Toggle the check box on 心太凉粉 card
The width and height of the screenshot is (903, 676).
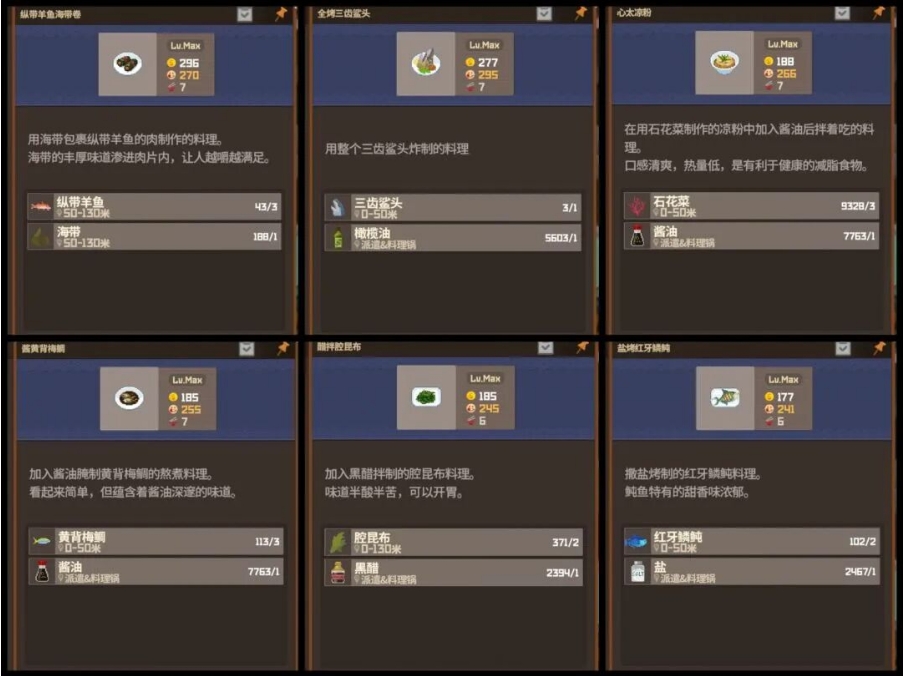843,13
